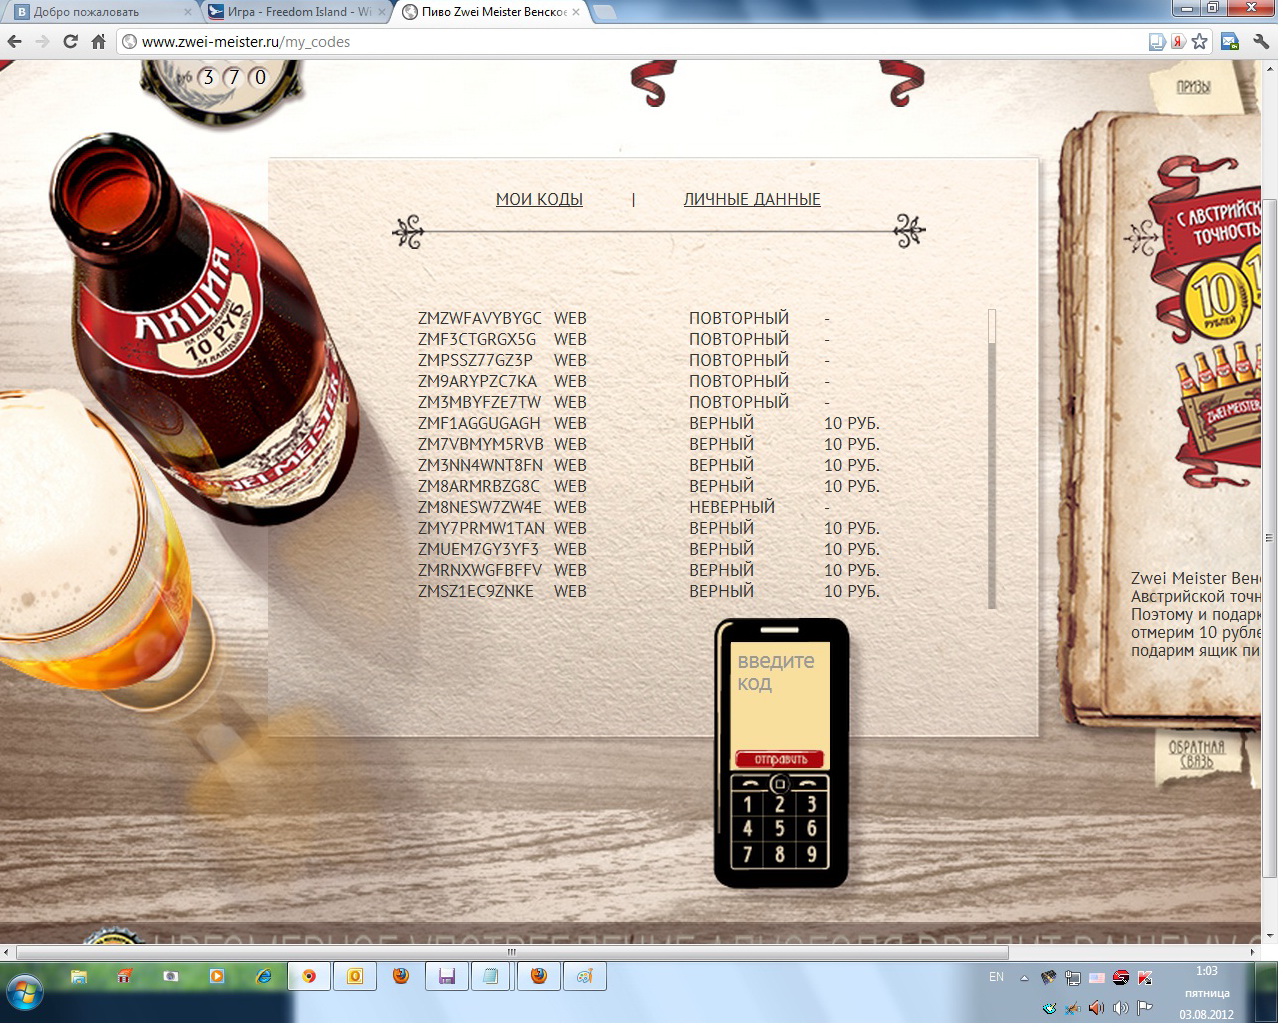Open the МОИ КОДЫ section
This screenshot has width=1283, height=1029.
[x=539, y=200]
